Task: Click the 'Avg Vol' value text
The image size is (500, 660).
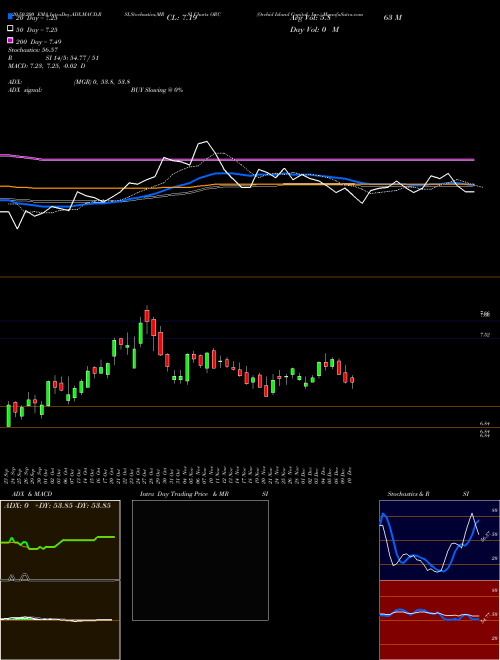Action: pos(309,18)
